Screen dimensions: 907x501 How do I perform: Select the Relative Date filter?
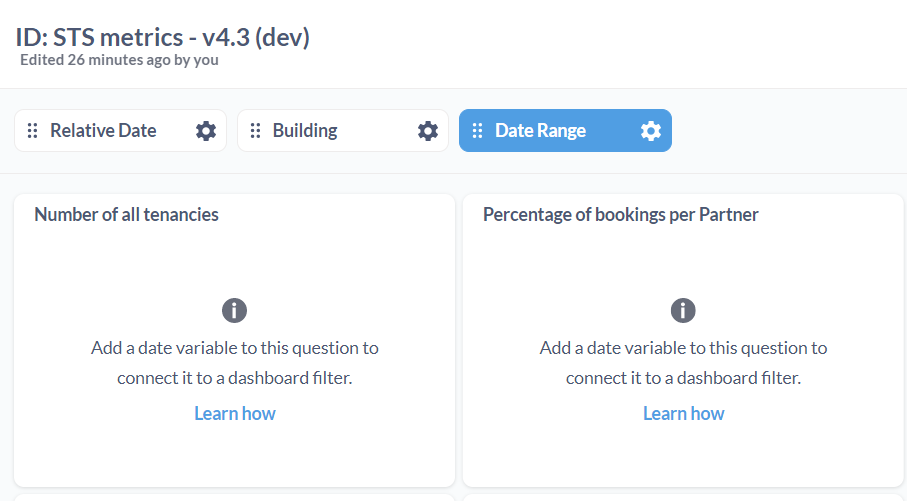point(120,131)
